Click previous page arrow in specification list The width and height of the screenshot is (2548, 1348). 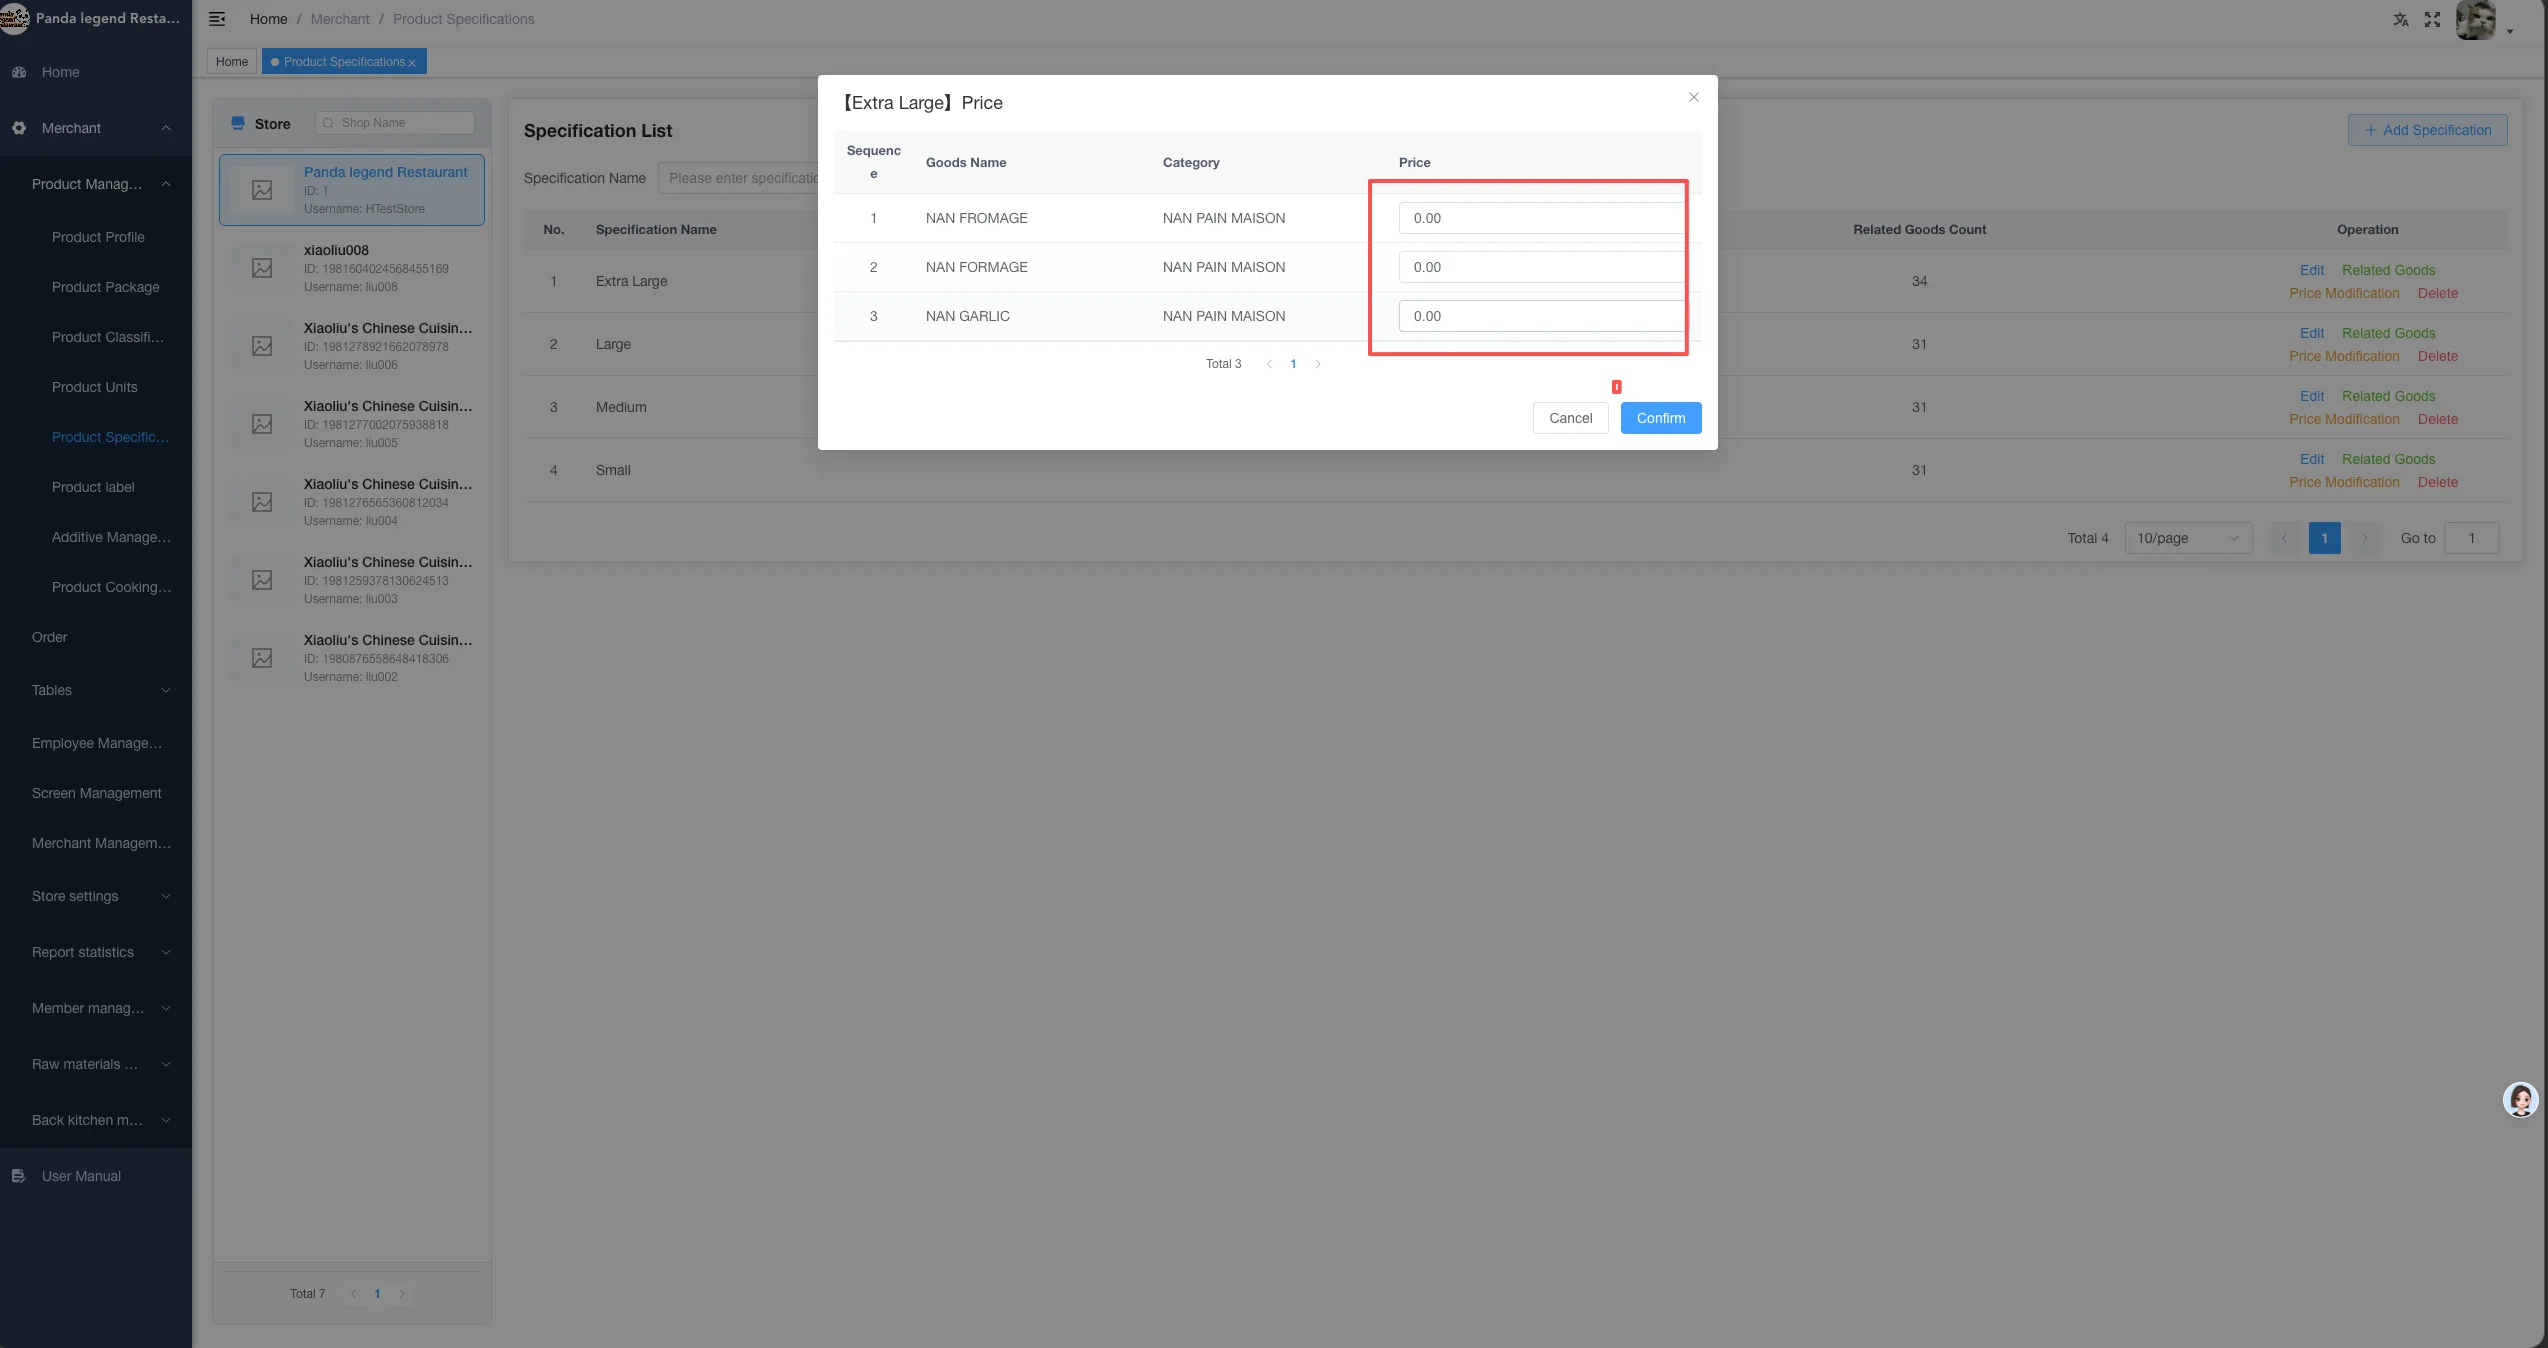[2284, 538]
